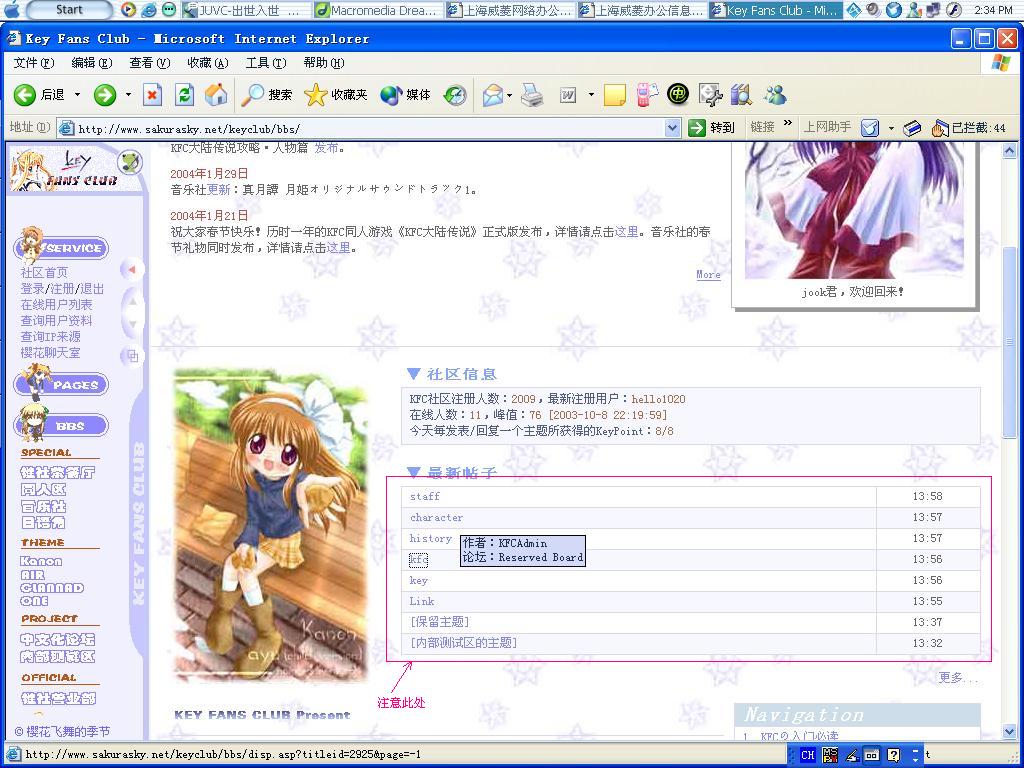
Task: Open 樱花聊天室 sidebar link
Action: tap(50, 353)
